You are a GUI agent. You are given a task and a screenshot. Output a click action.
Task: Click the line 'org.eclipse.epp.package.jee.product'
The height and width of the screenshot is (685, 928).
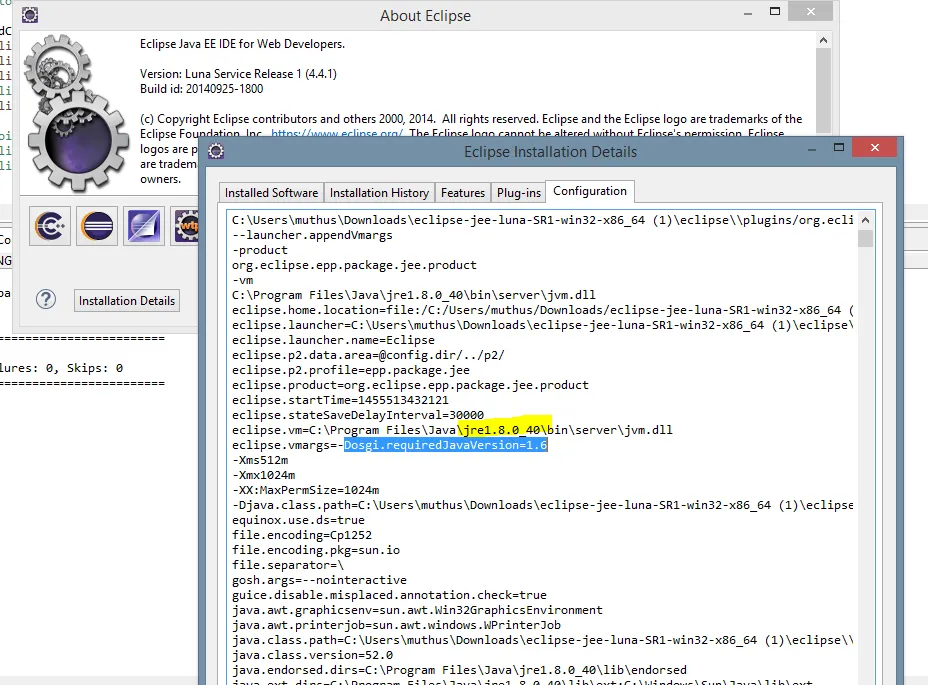click(x=354, y=265)
